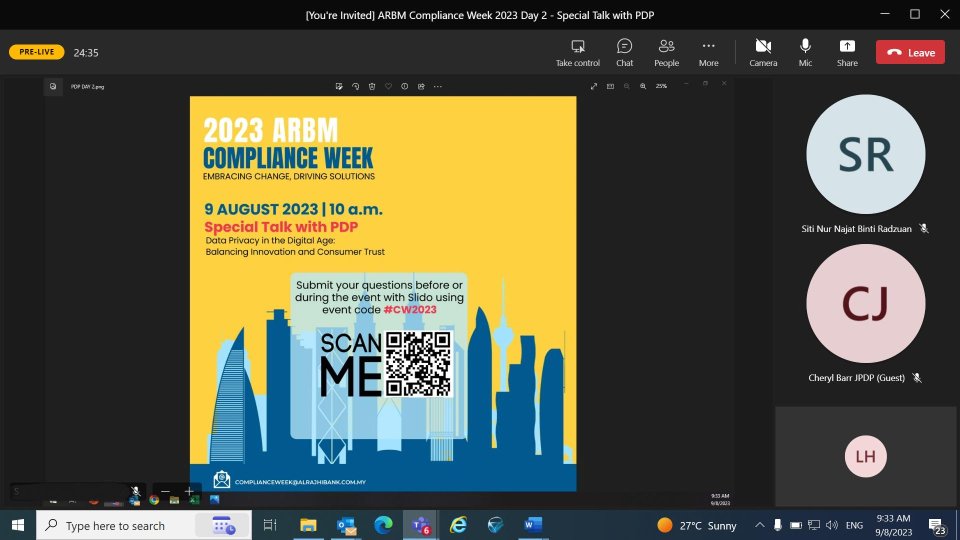Screen dimensions: 960x540
Task: Leave the meeting
Action: tap(910, 52)
